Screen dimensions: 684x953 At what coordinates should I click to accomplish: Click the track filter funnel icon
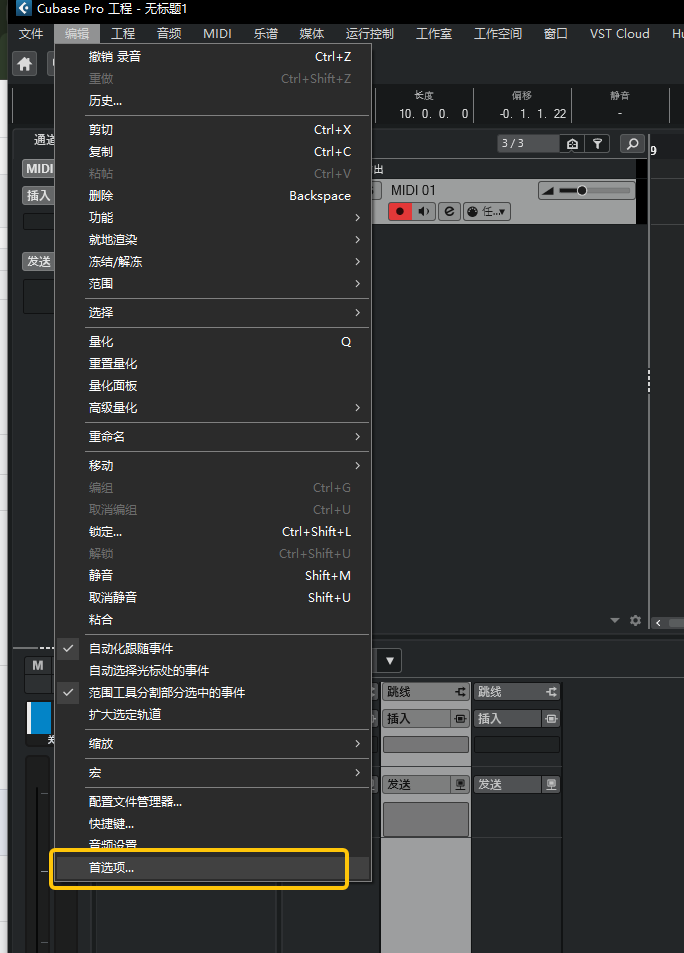coord(598,143)
